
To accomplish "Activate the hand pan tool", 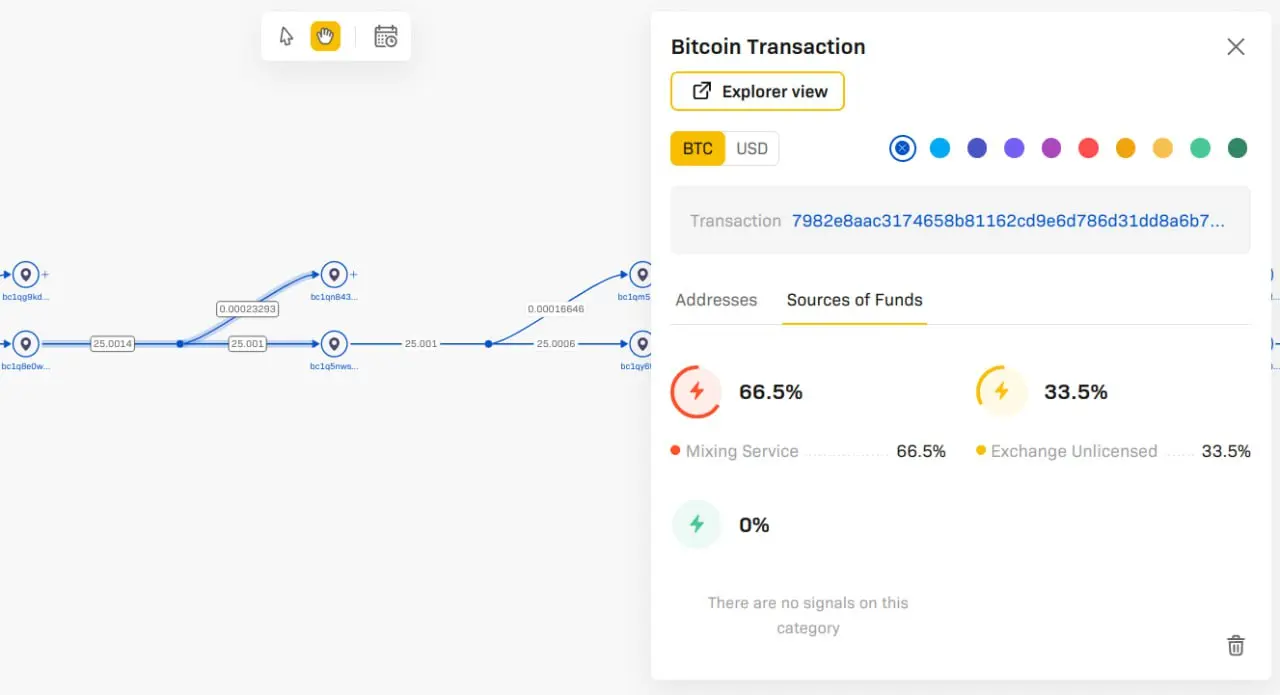I will click(x=325, y=37).
